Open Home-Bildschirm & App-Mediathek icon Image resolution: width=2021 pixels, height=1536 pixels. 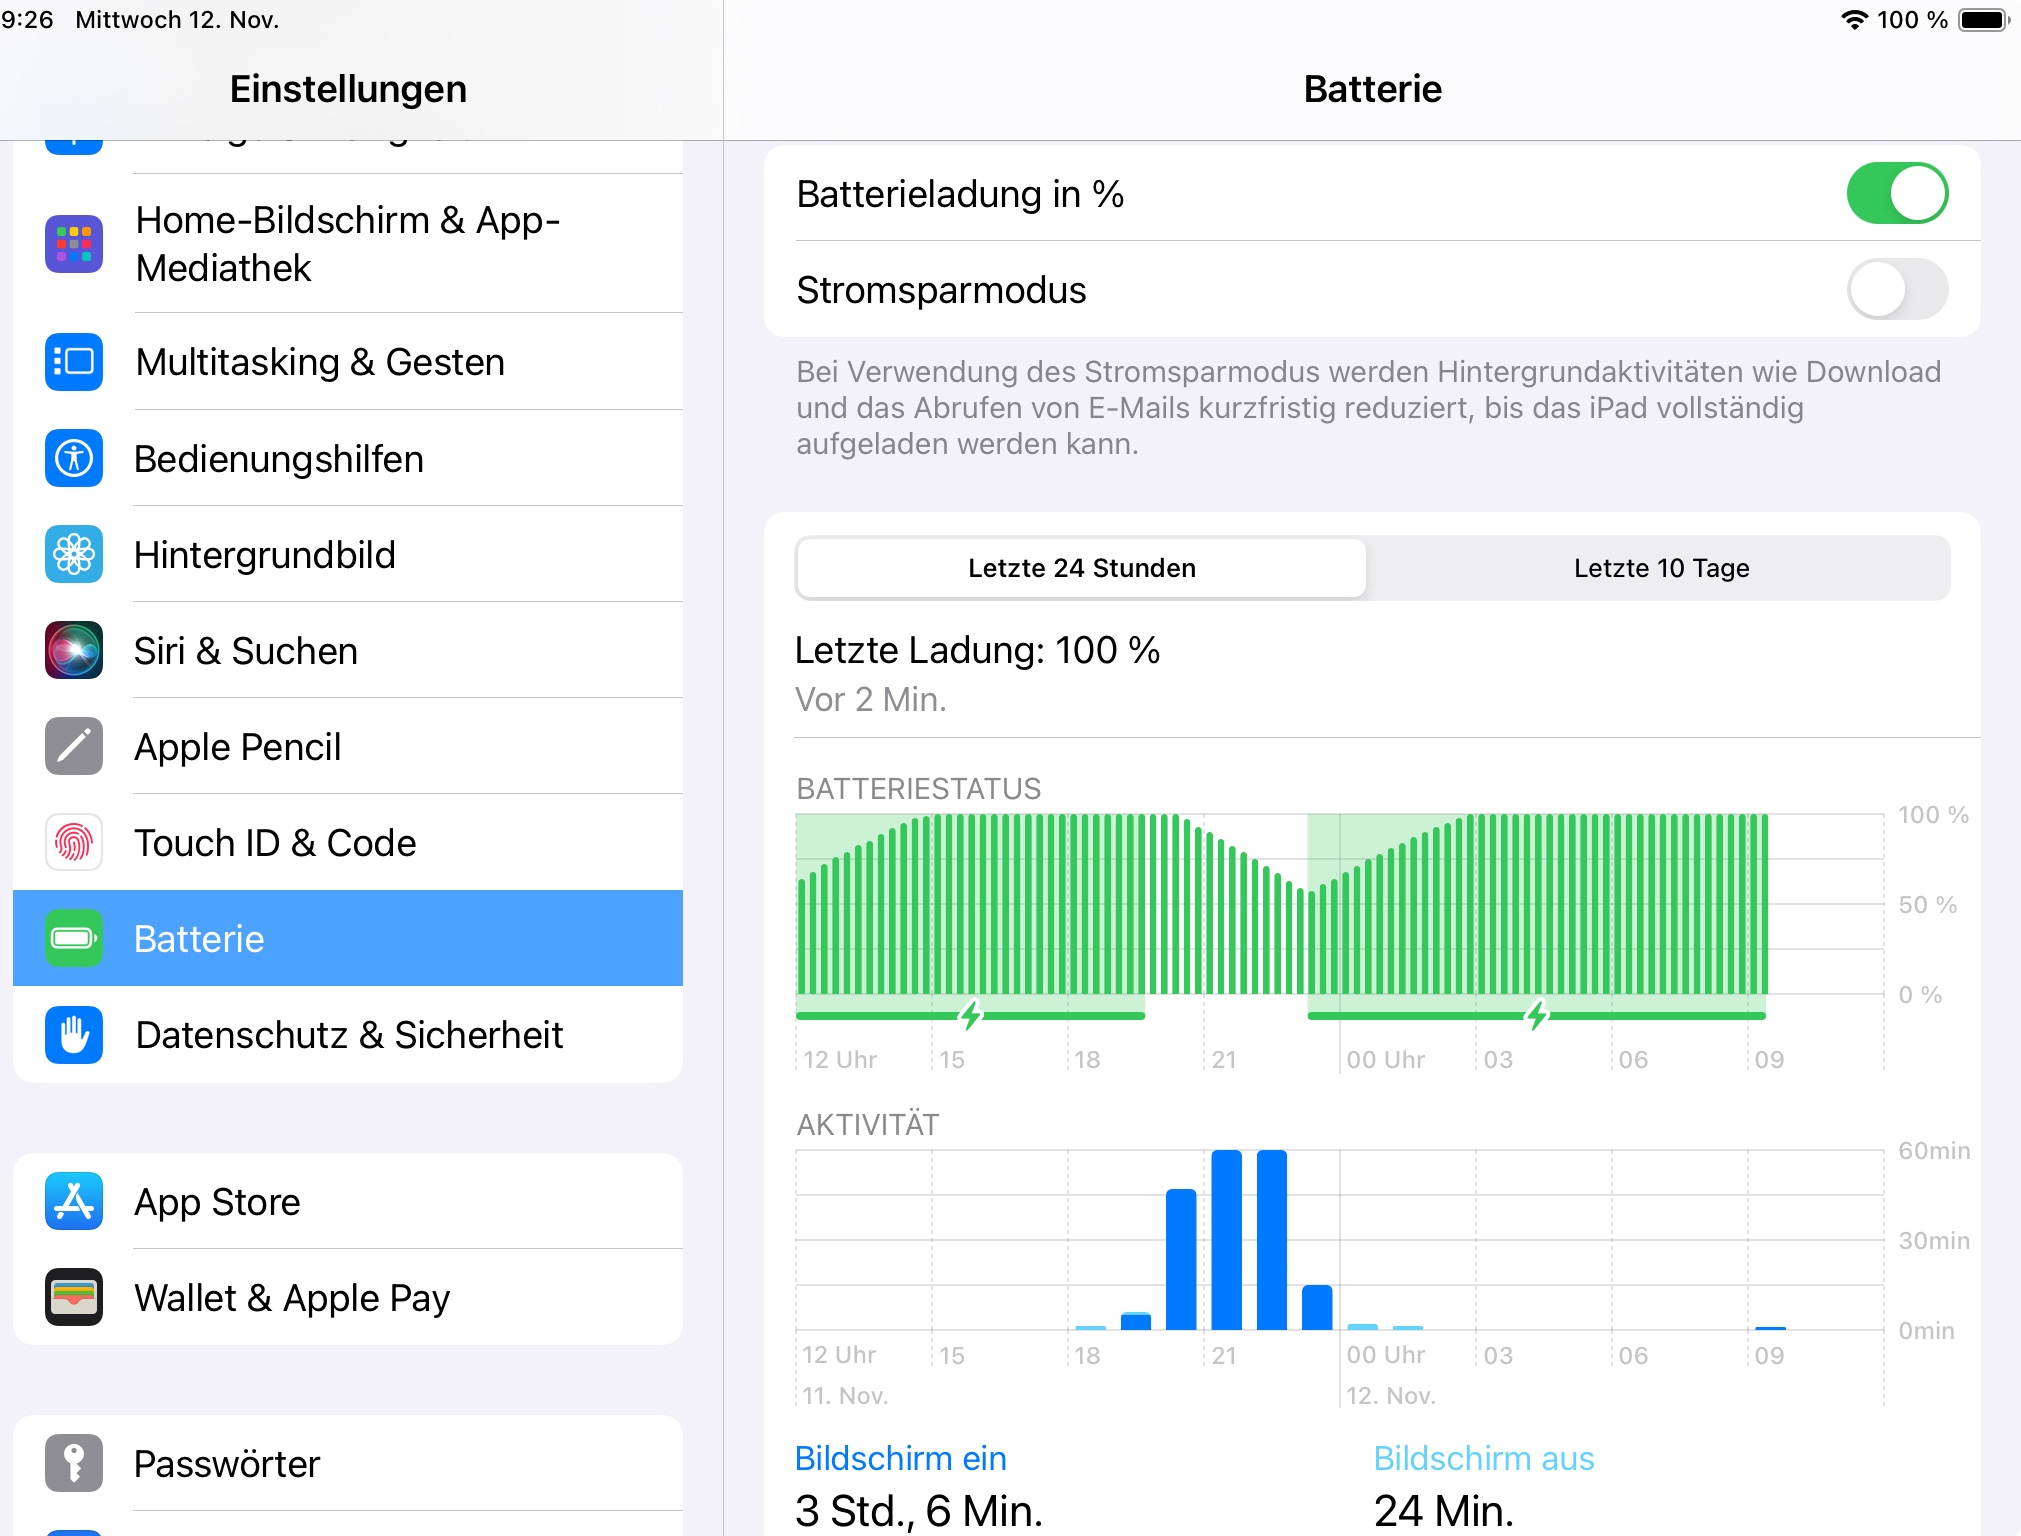(74, 244)
